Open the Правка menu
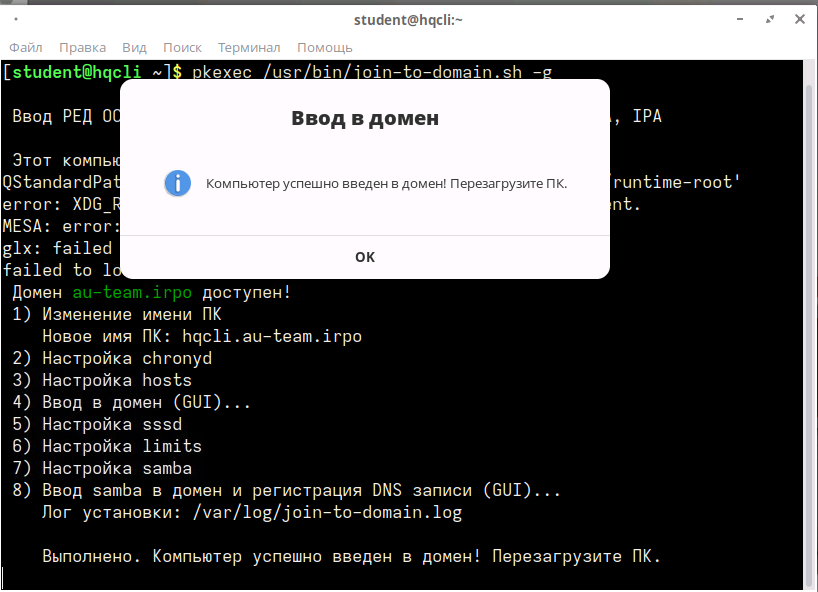818x592 pixels. (82, 47)
